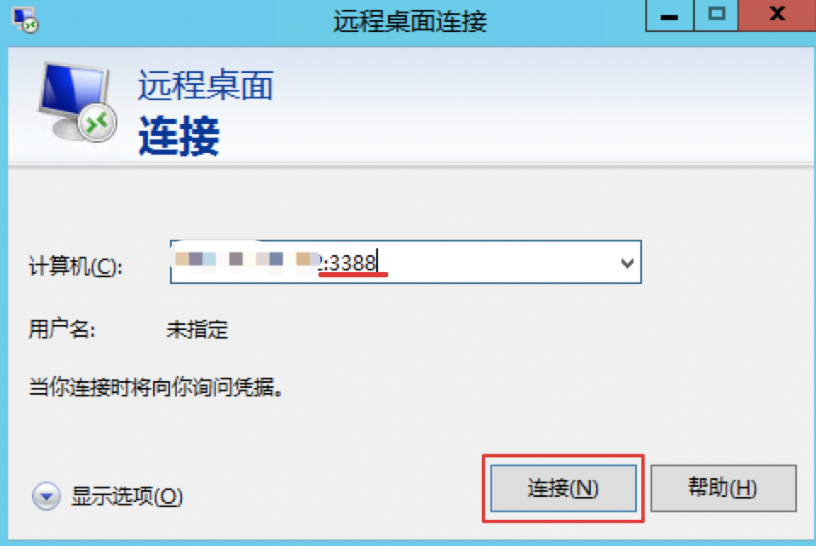Place cursor at :3388 port text
Viewport: 816px width, 546px height.
[x=350, y=263]
